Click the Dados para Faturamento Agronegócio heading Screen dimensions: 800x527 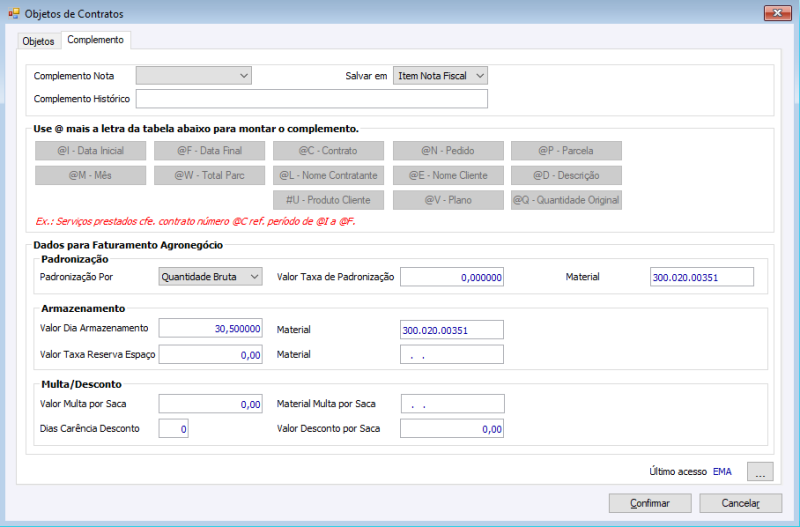[128, 245]
